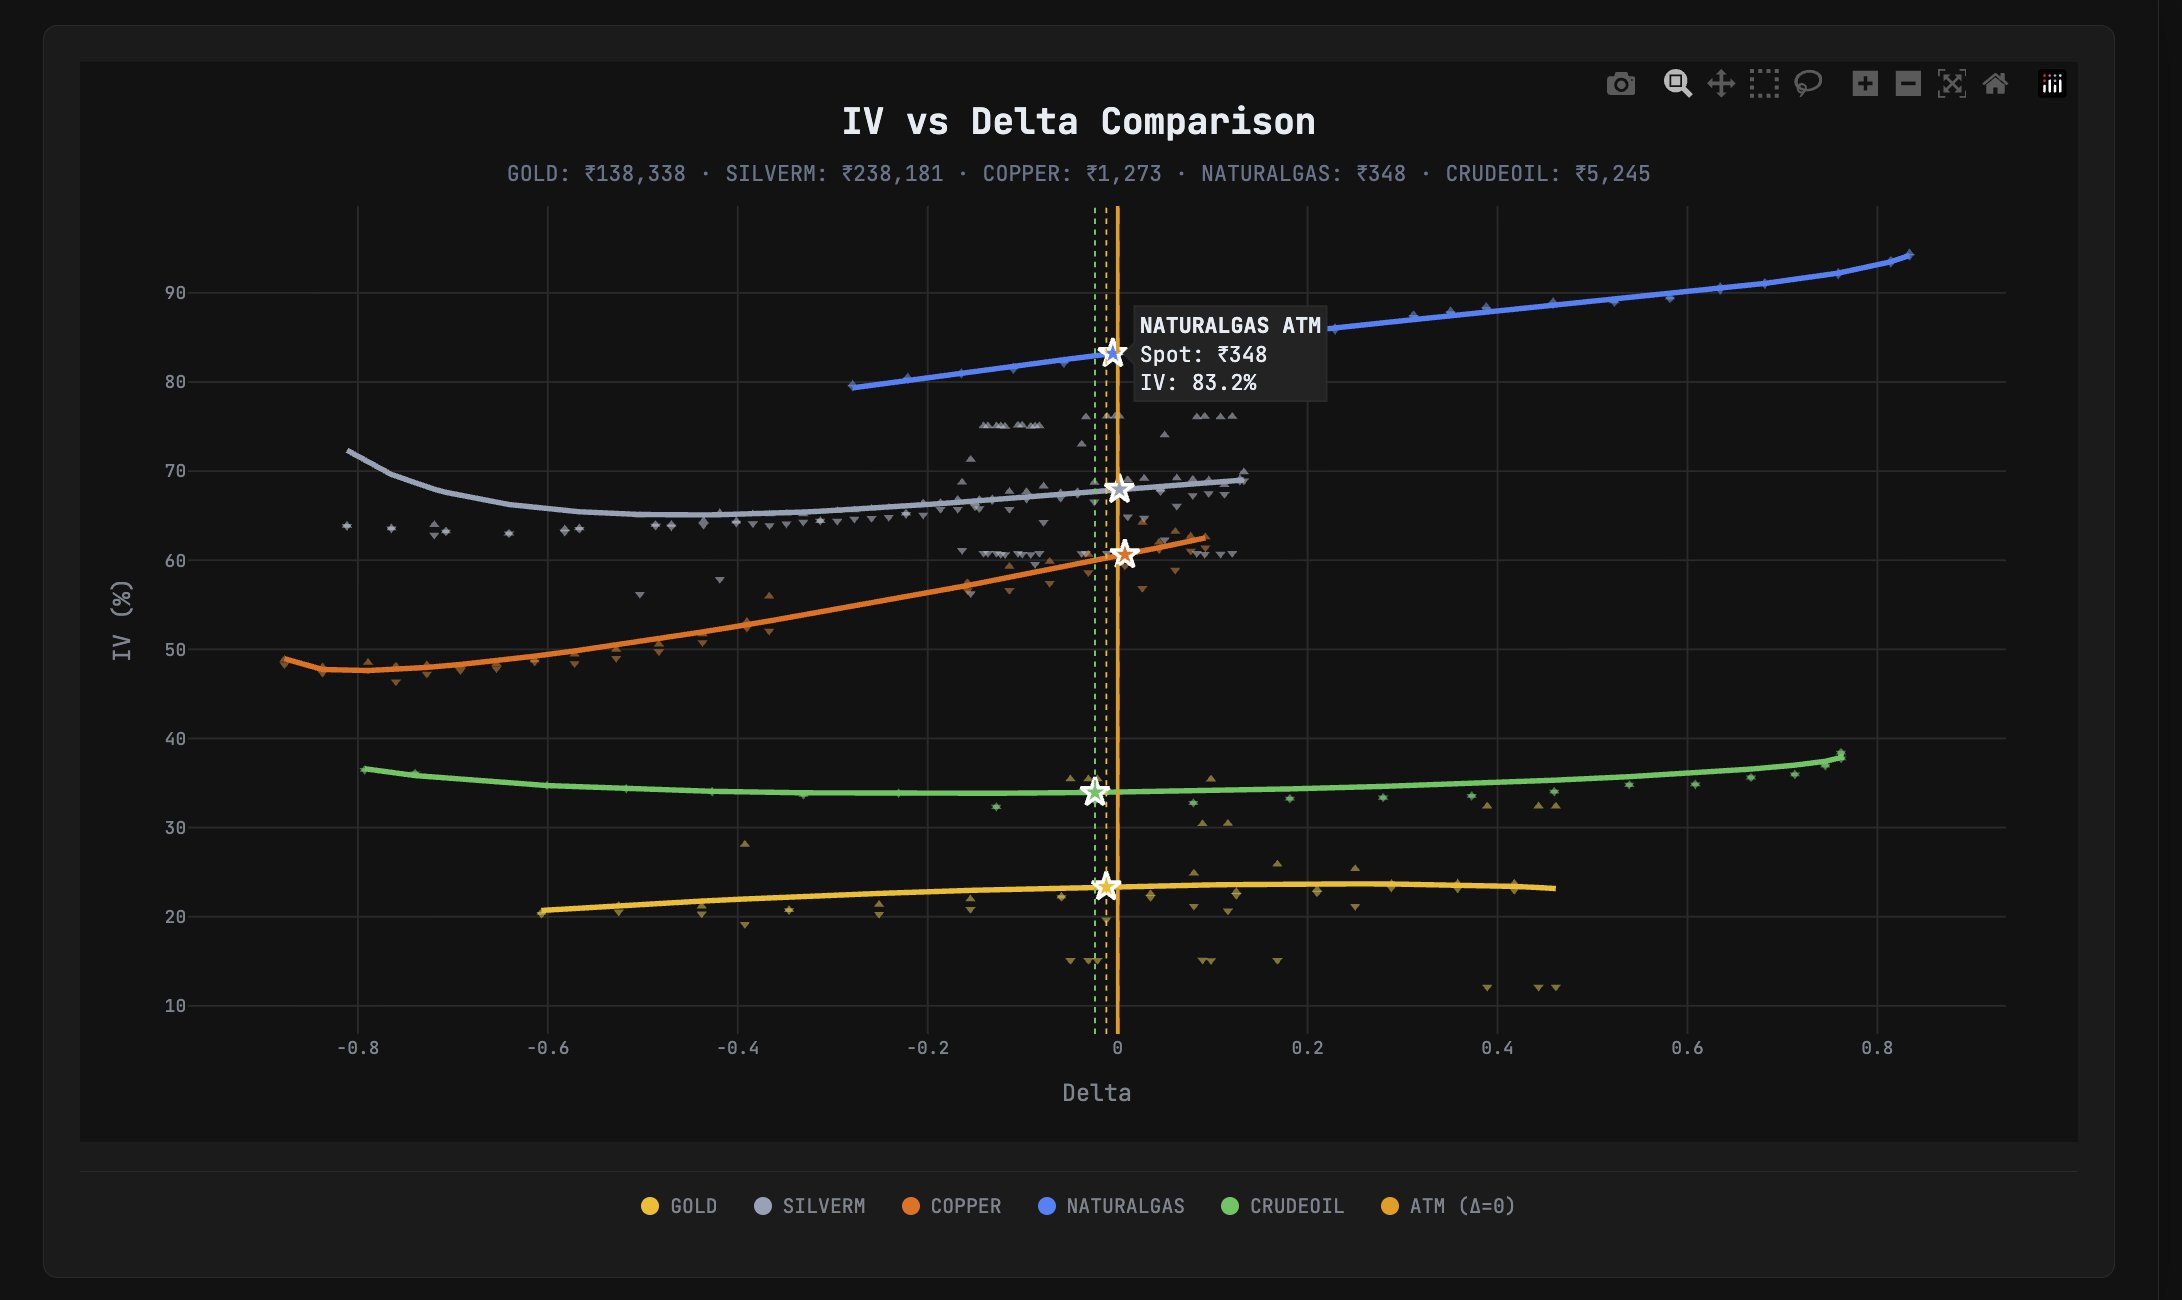Image resolution: width=2182 pixels, height=1300 pixels.
Task: Activate the Pan arrows tool
Action: tap(1720, 84)
